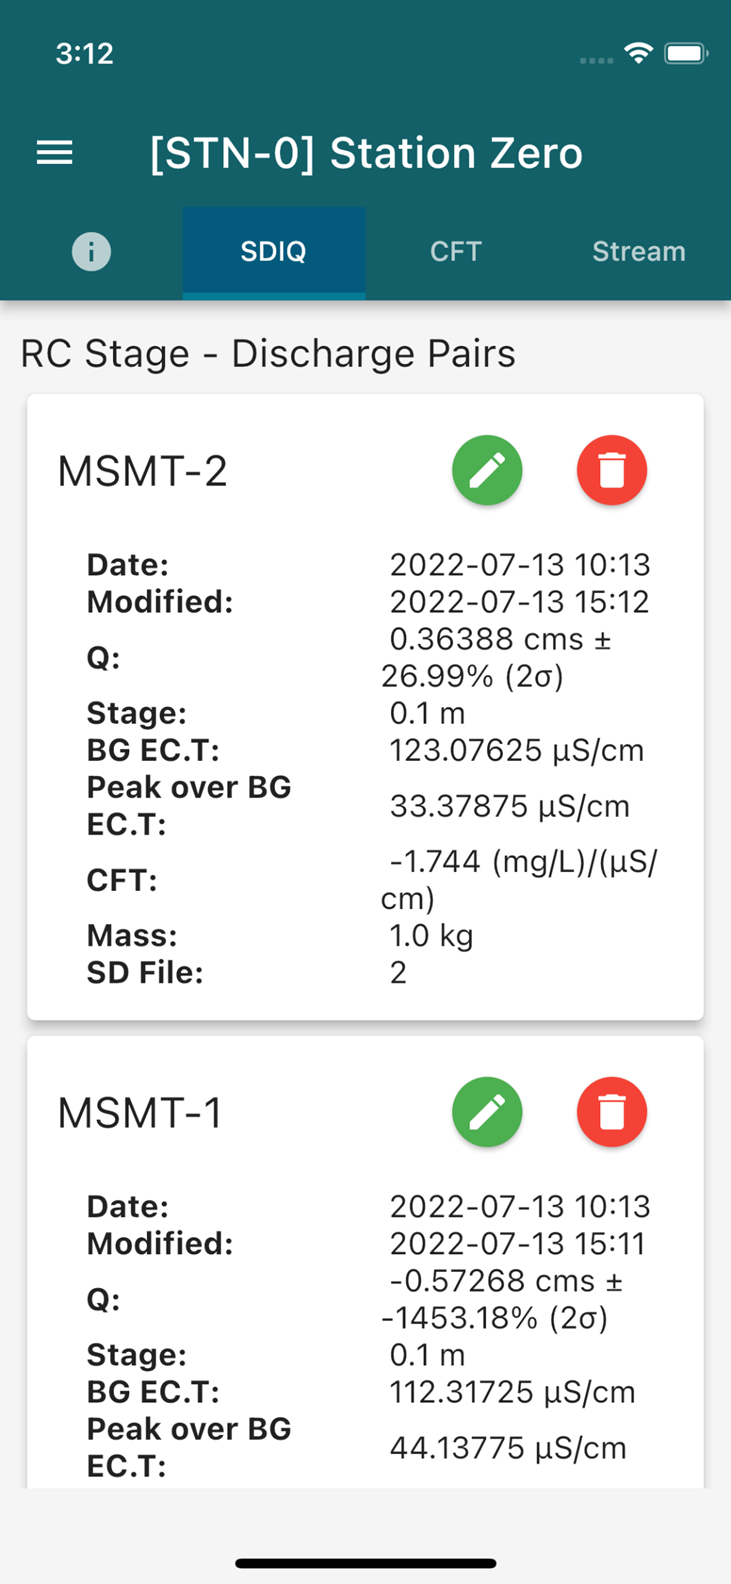The width and height of the screenshot is (731, 1584).
Task: Edit MSMT-1 with green pencil icon
Action: pos(487,1112)
